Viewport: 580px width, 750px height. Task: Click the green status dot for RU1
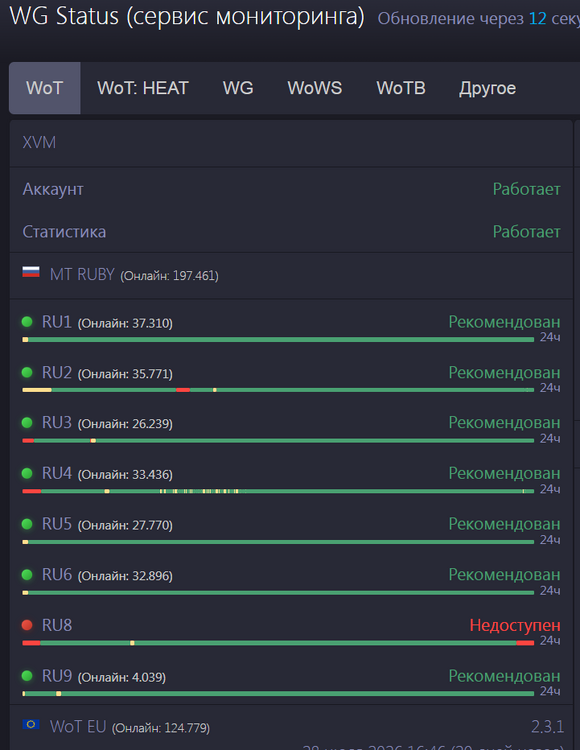27,322
